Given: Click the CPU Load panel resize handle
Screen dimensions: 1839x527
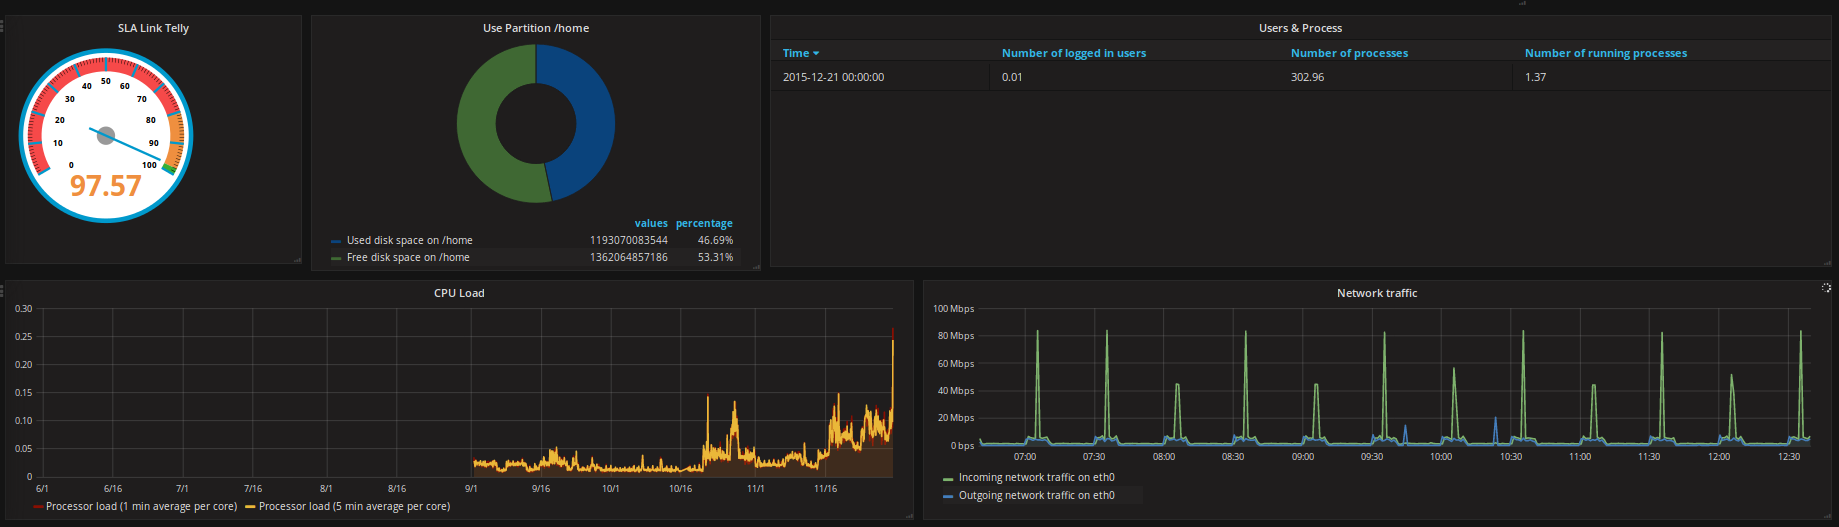Looking at the screenshot, I should [909, 516].
